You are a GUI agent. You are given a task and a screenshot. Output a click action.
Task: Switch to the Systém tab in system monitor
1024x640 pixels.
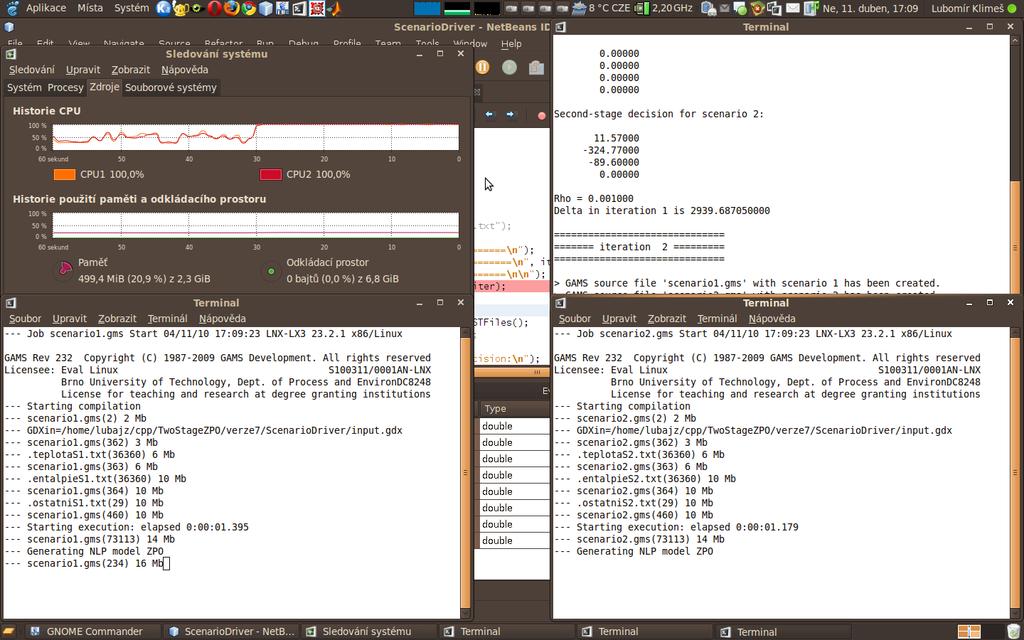point(24,88)
